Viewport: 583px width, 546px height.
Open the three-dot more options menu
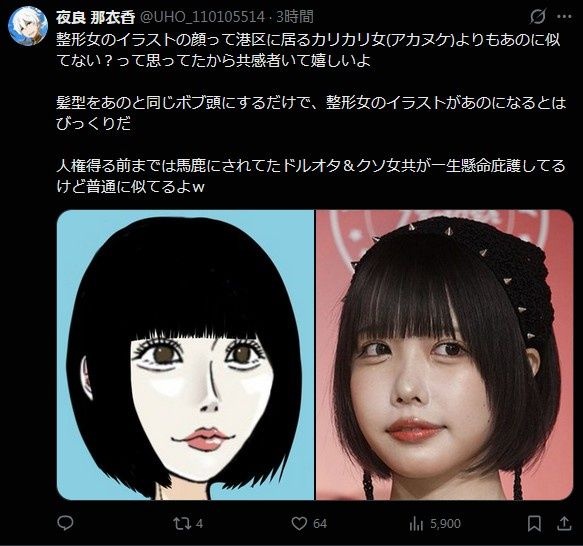tap(564, 17)
